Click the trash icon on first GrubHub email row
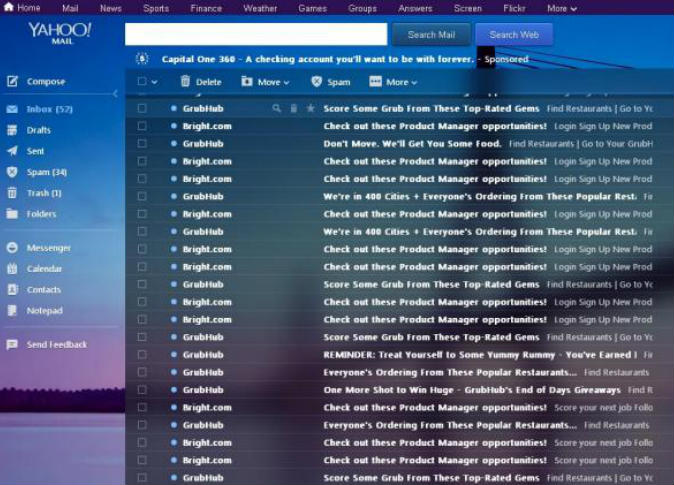 [x=293, y=108]
